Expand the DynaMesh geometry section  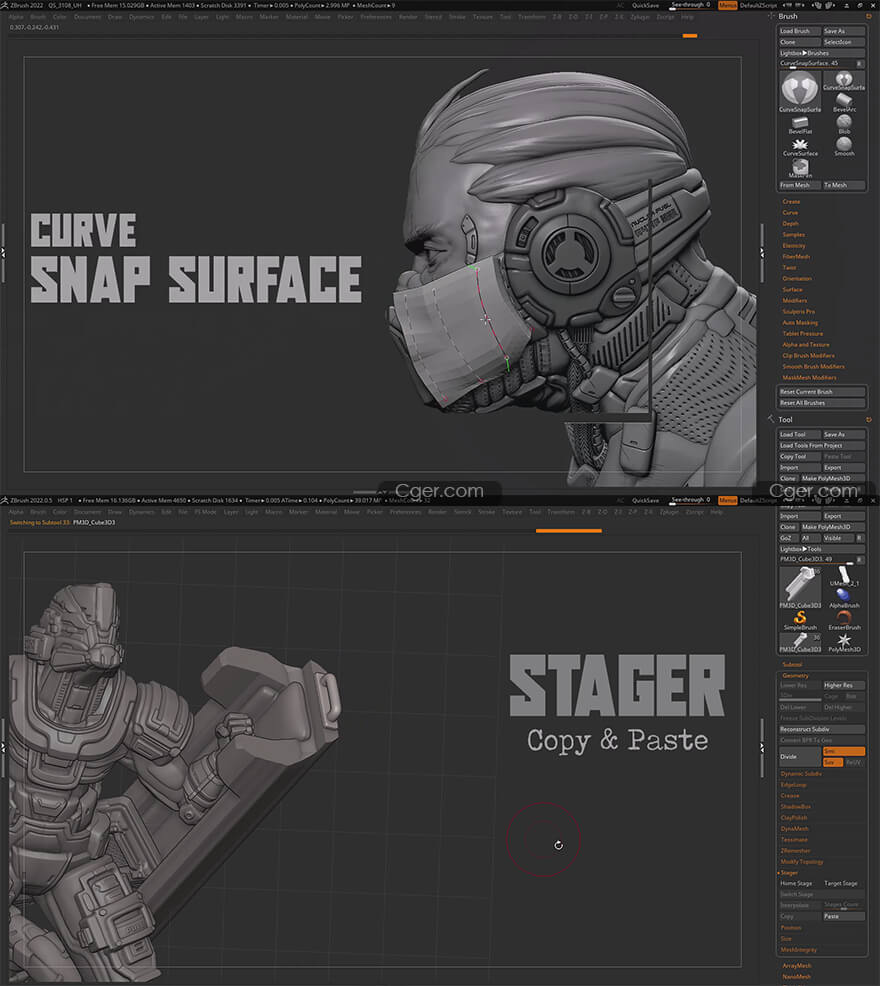794,828
